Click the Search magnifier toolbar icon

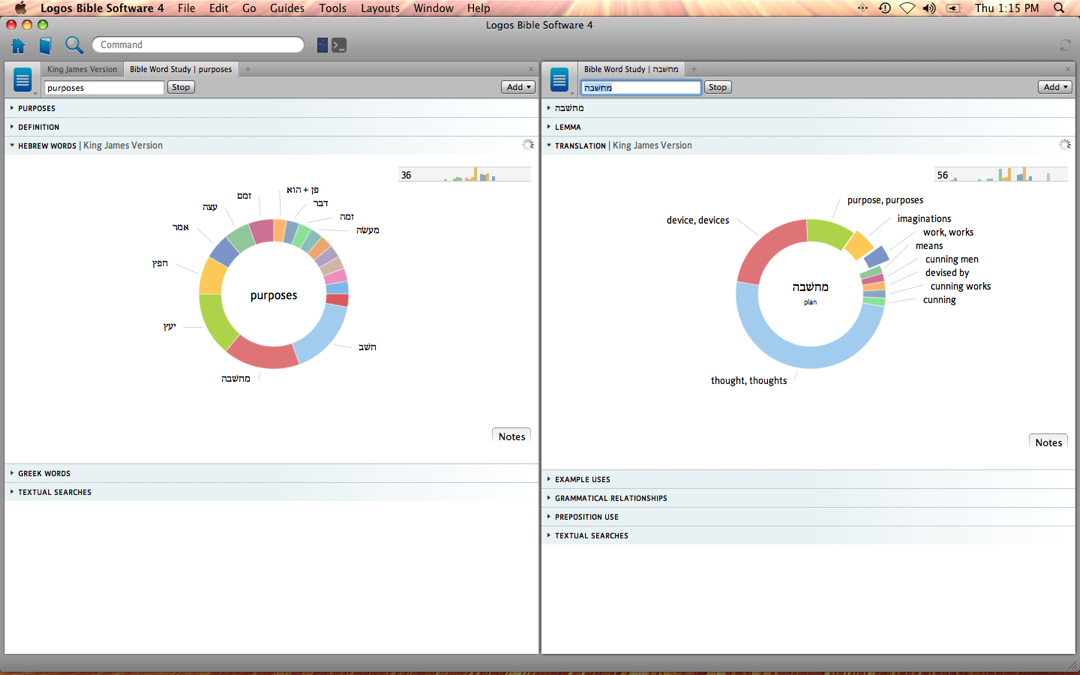tap(74, 45)
